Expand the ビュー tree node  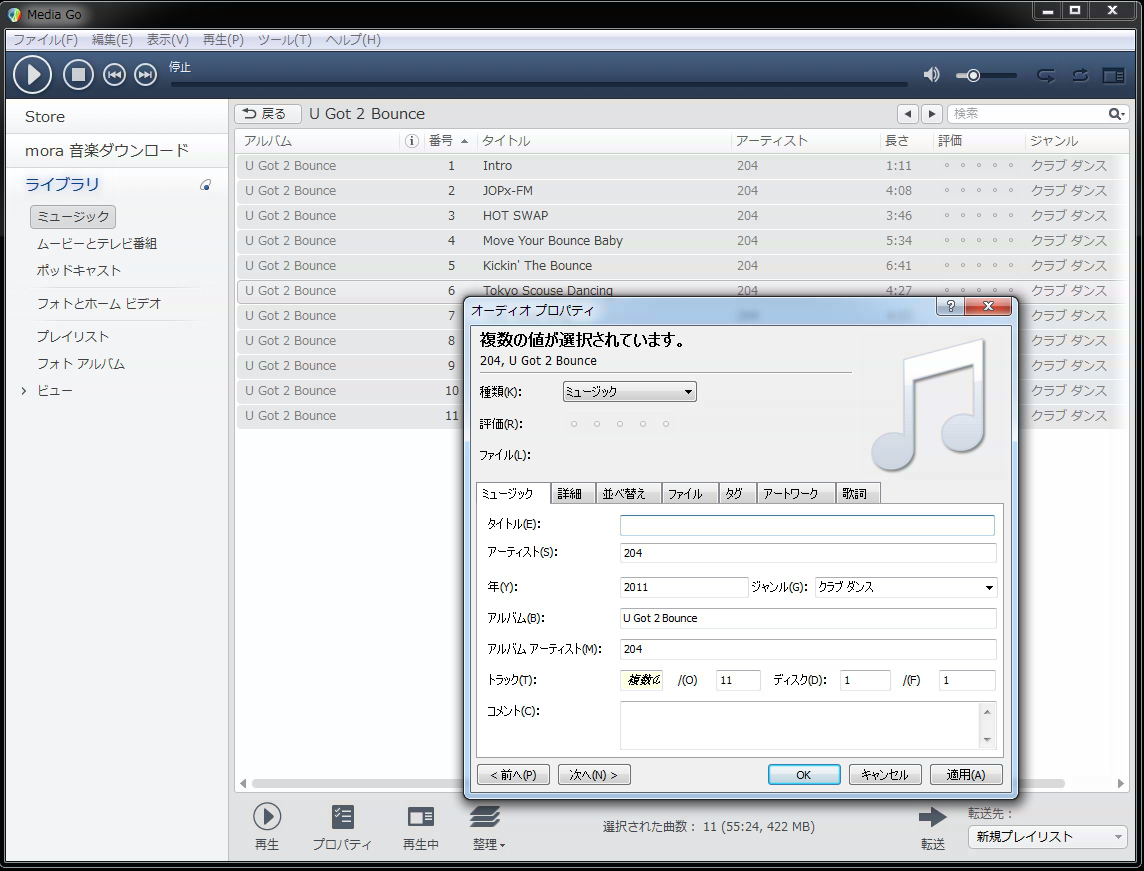coord(24,391)
